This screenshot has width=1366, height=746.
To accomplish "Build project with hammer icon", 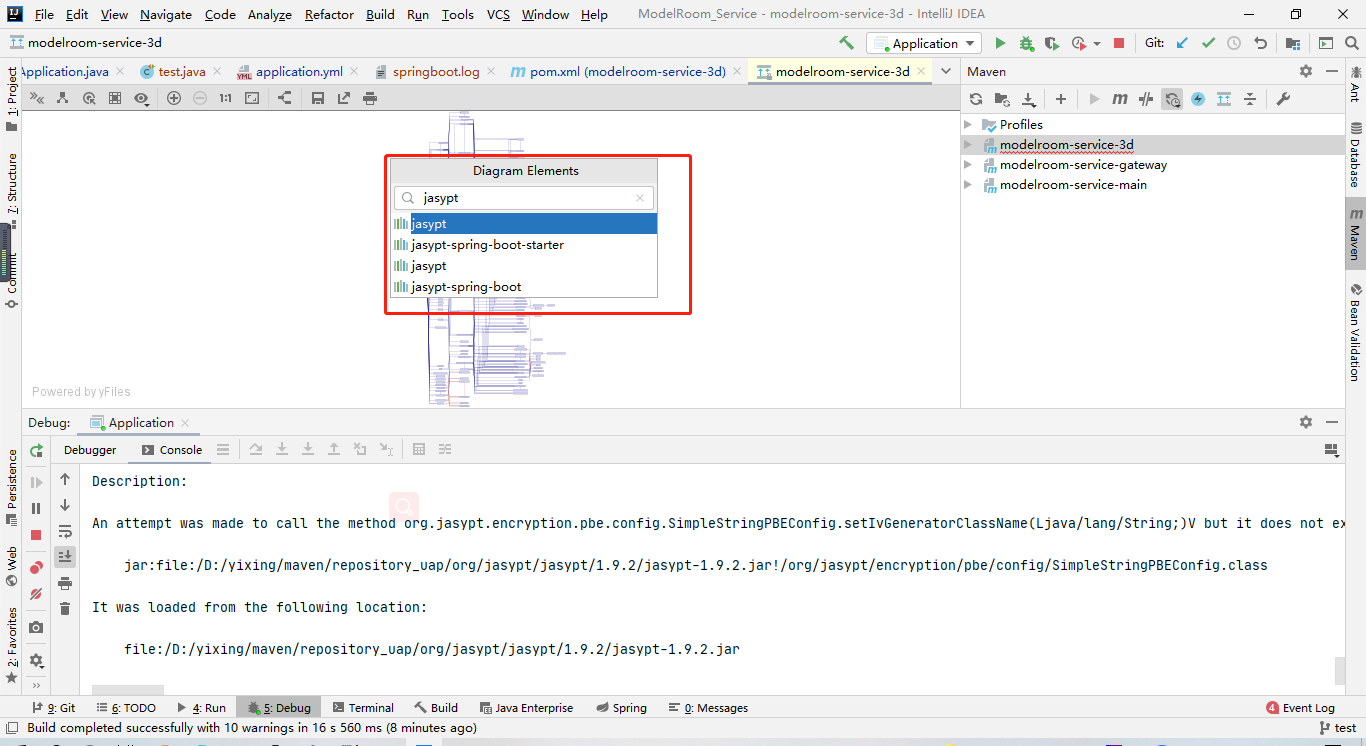I will click(x=846, y=43).
